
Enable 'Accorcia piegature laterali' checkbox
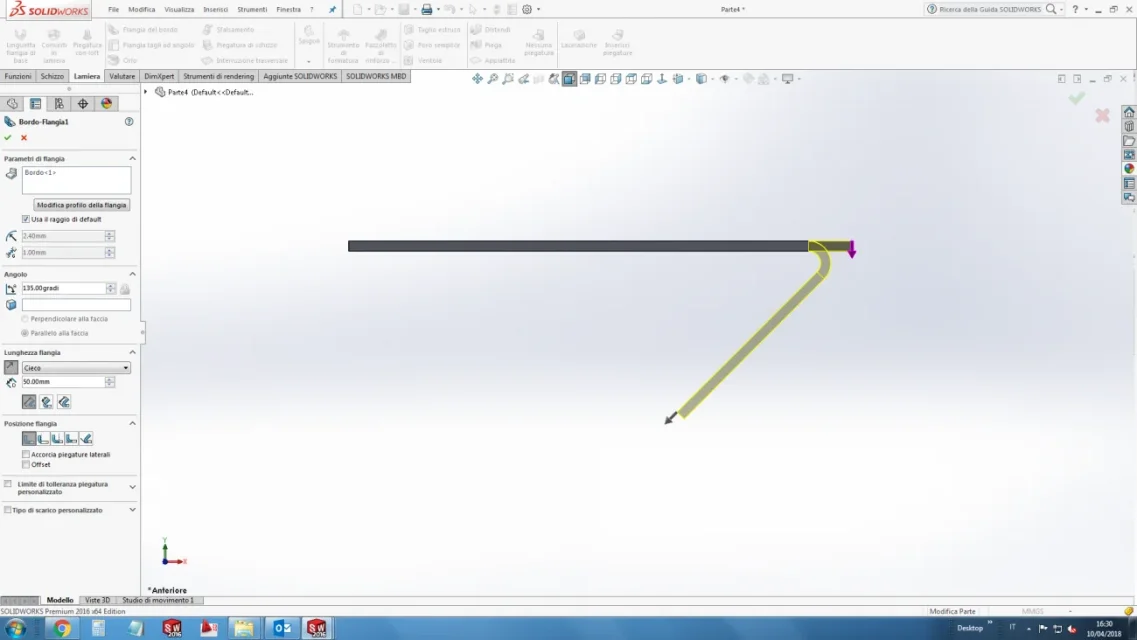26,454
